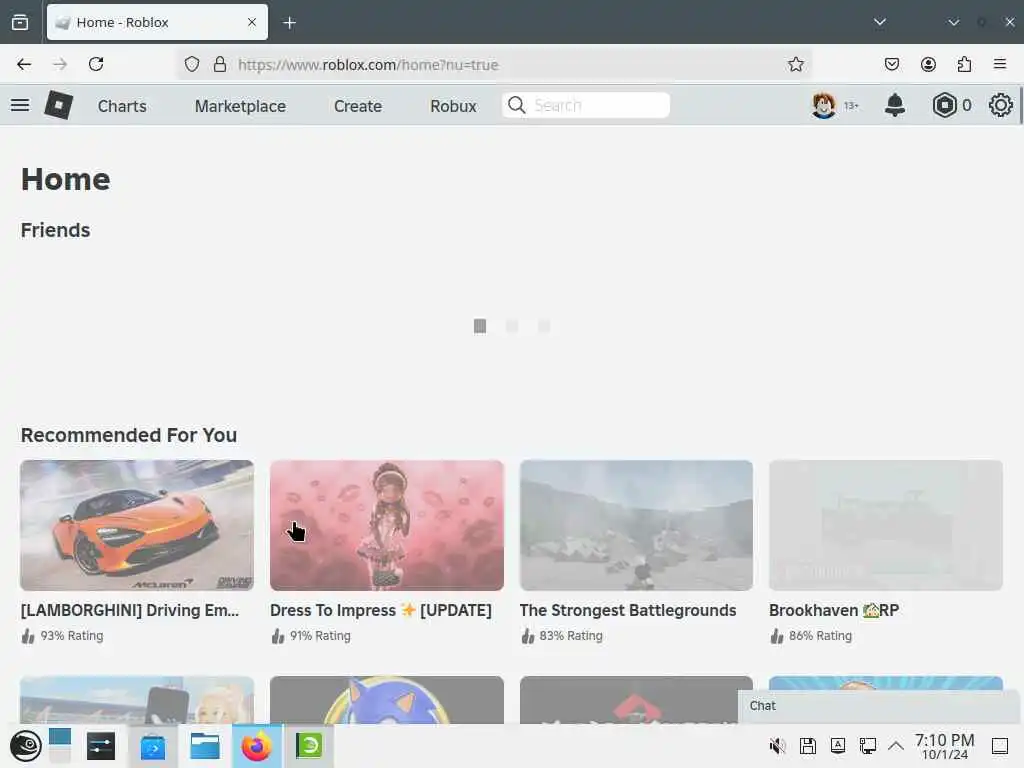Screen dimensions: 1024x768
Task: Click The Strongest Battlegrounds title link
Action: (628, 610)
